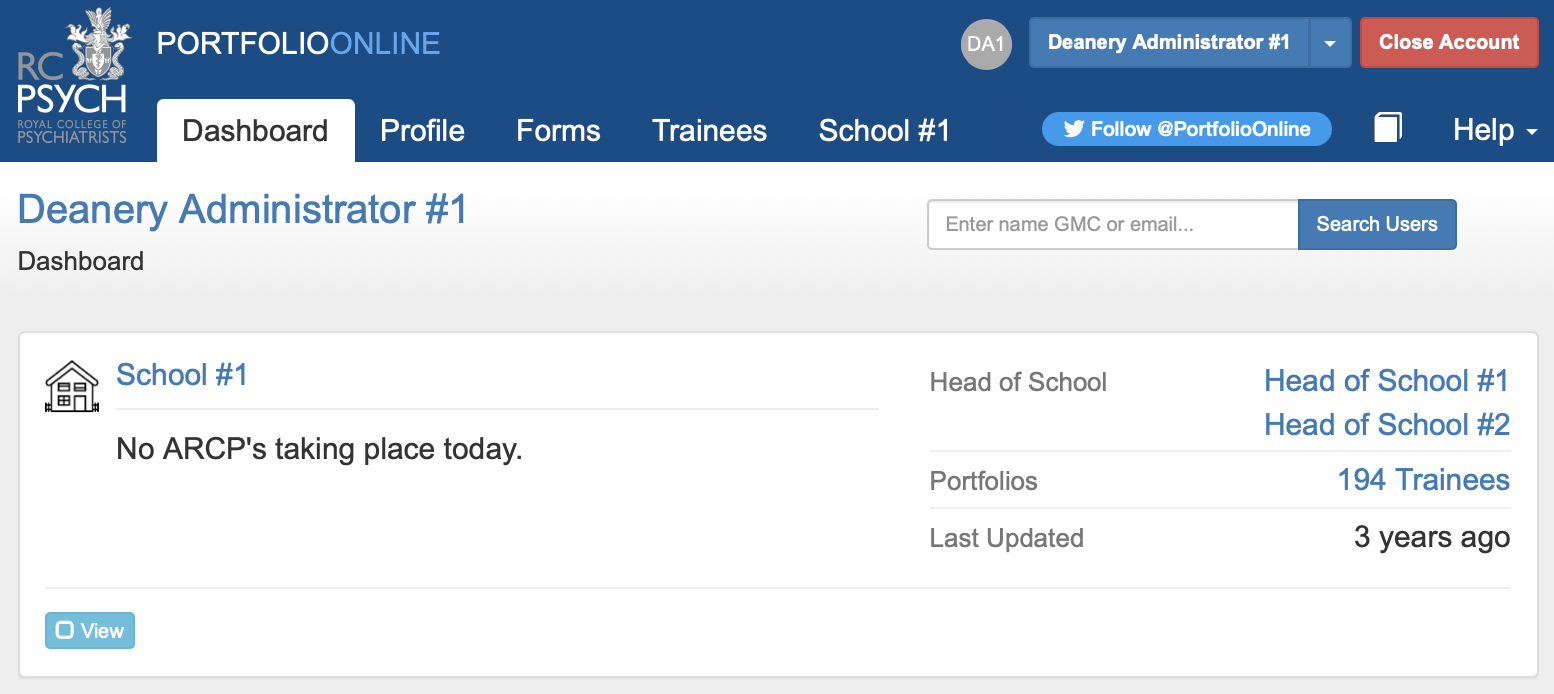Click the Close Account button
Image resolution: width=1554 pixels, height=694 pixels.
point(1449,43)
